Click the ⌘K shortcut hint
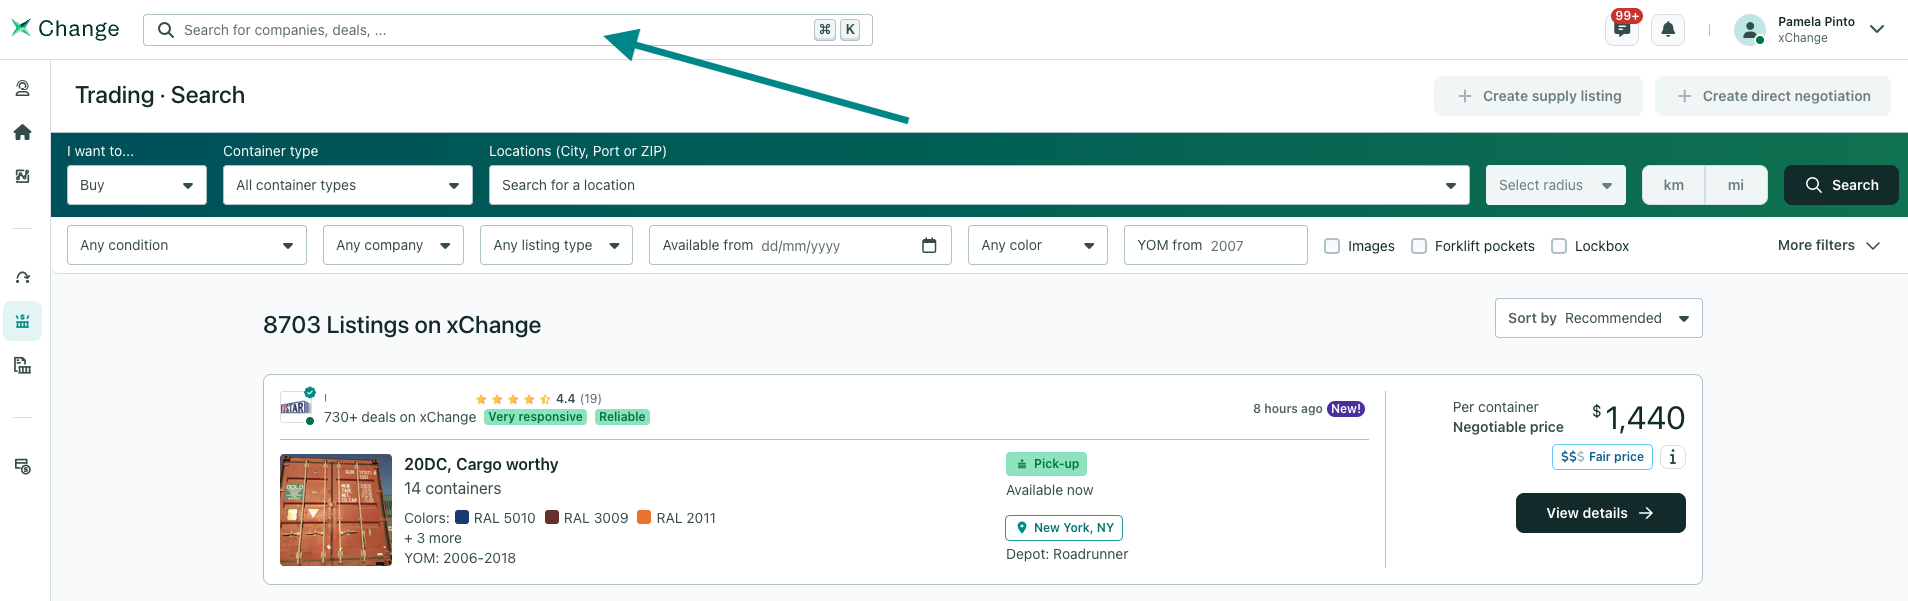Screen dimensions: 1908x601 click(837, 30)
